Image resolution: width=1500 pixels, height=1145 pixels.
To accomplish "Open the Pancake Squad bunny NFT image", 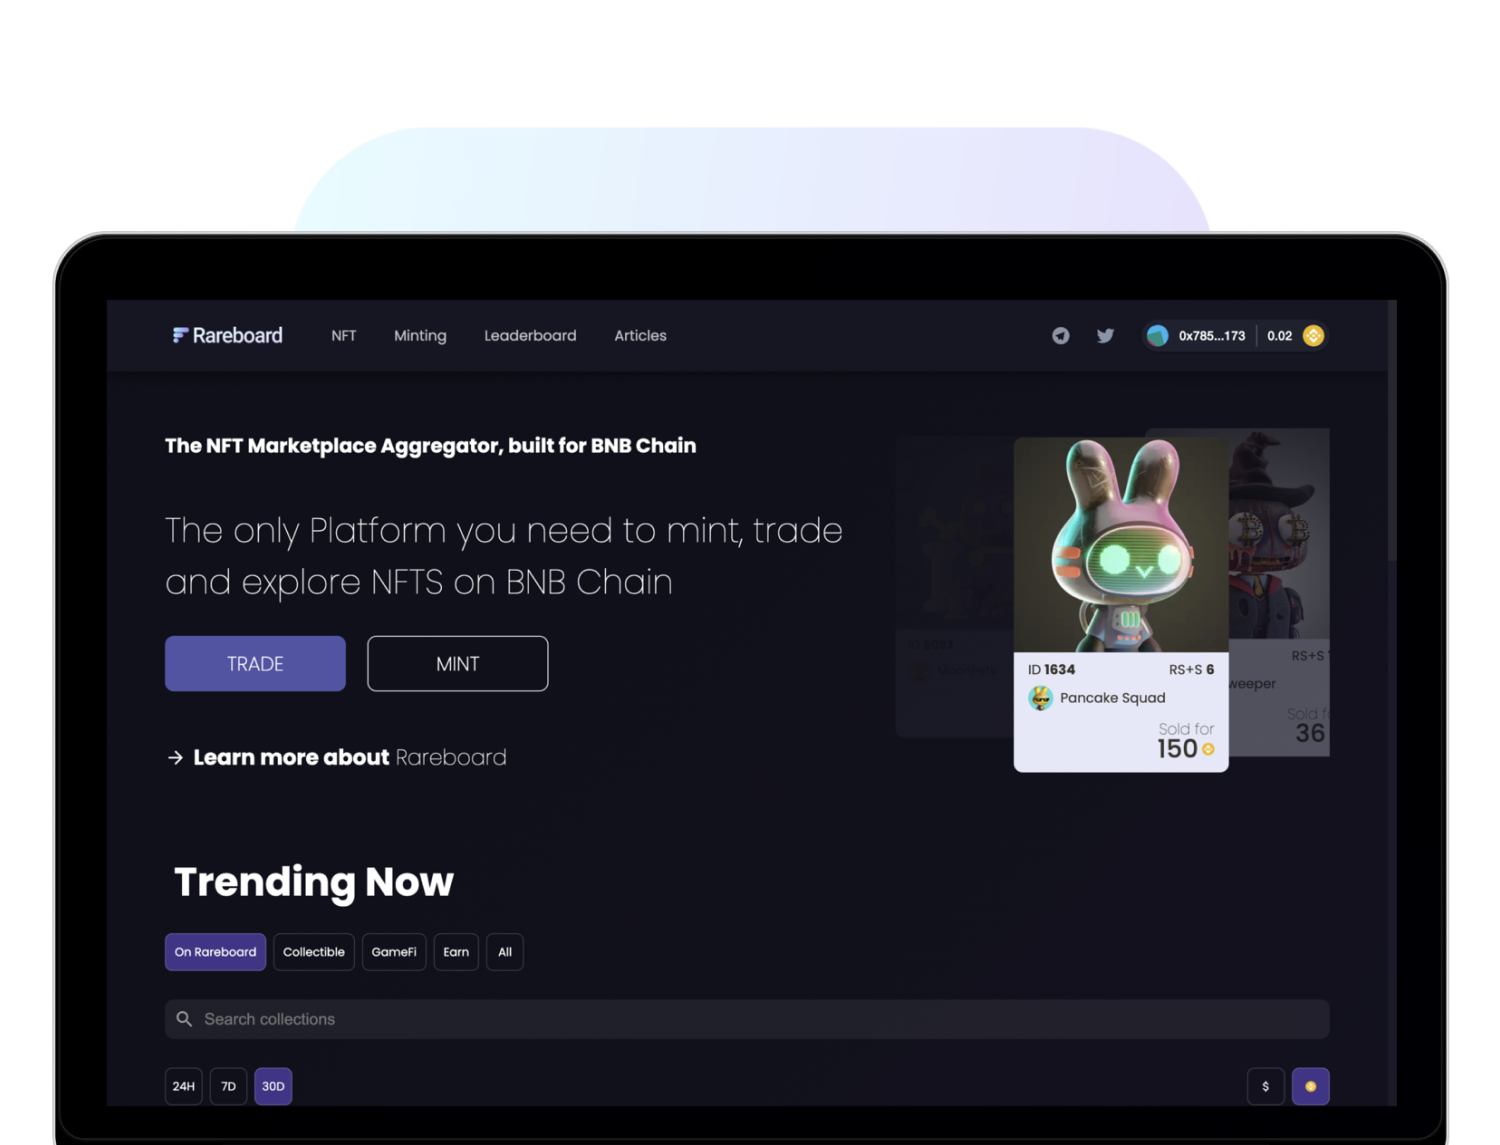I will 1121,545.
